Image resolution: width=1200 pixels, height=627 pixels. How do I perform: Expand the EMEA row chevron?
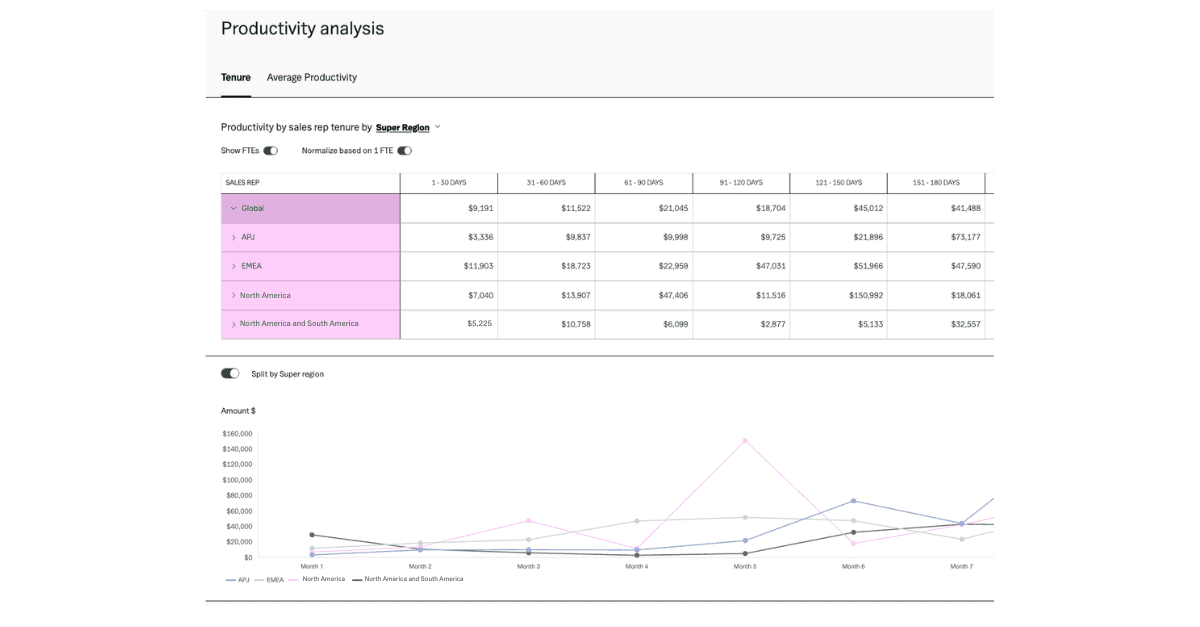[234, 266]
